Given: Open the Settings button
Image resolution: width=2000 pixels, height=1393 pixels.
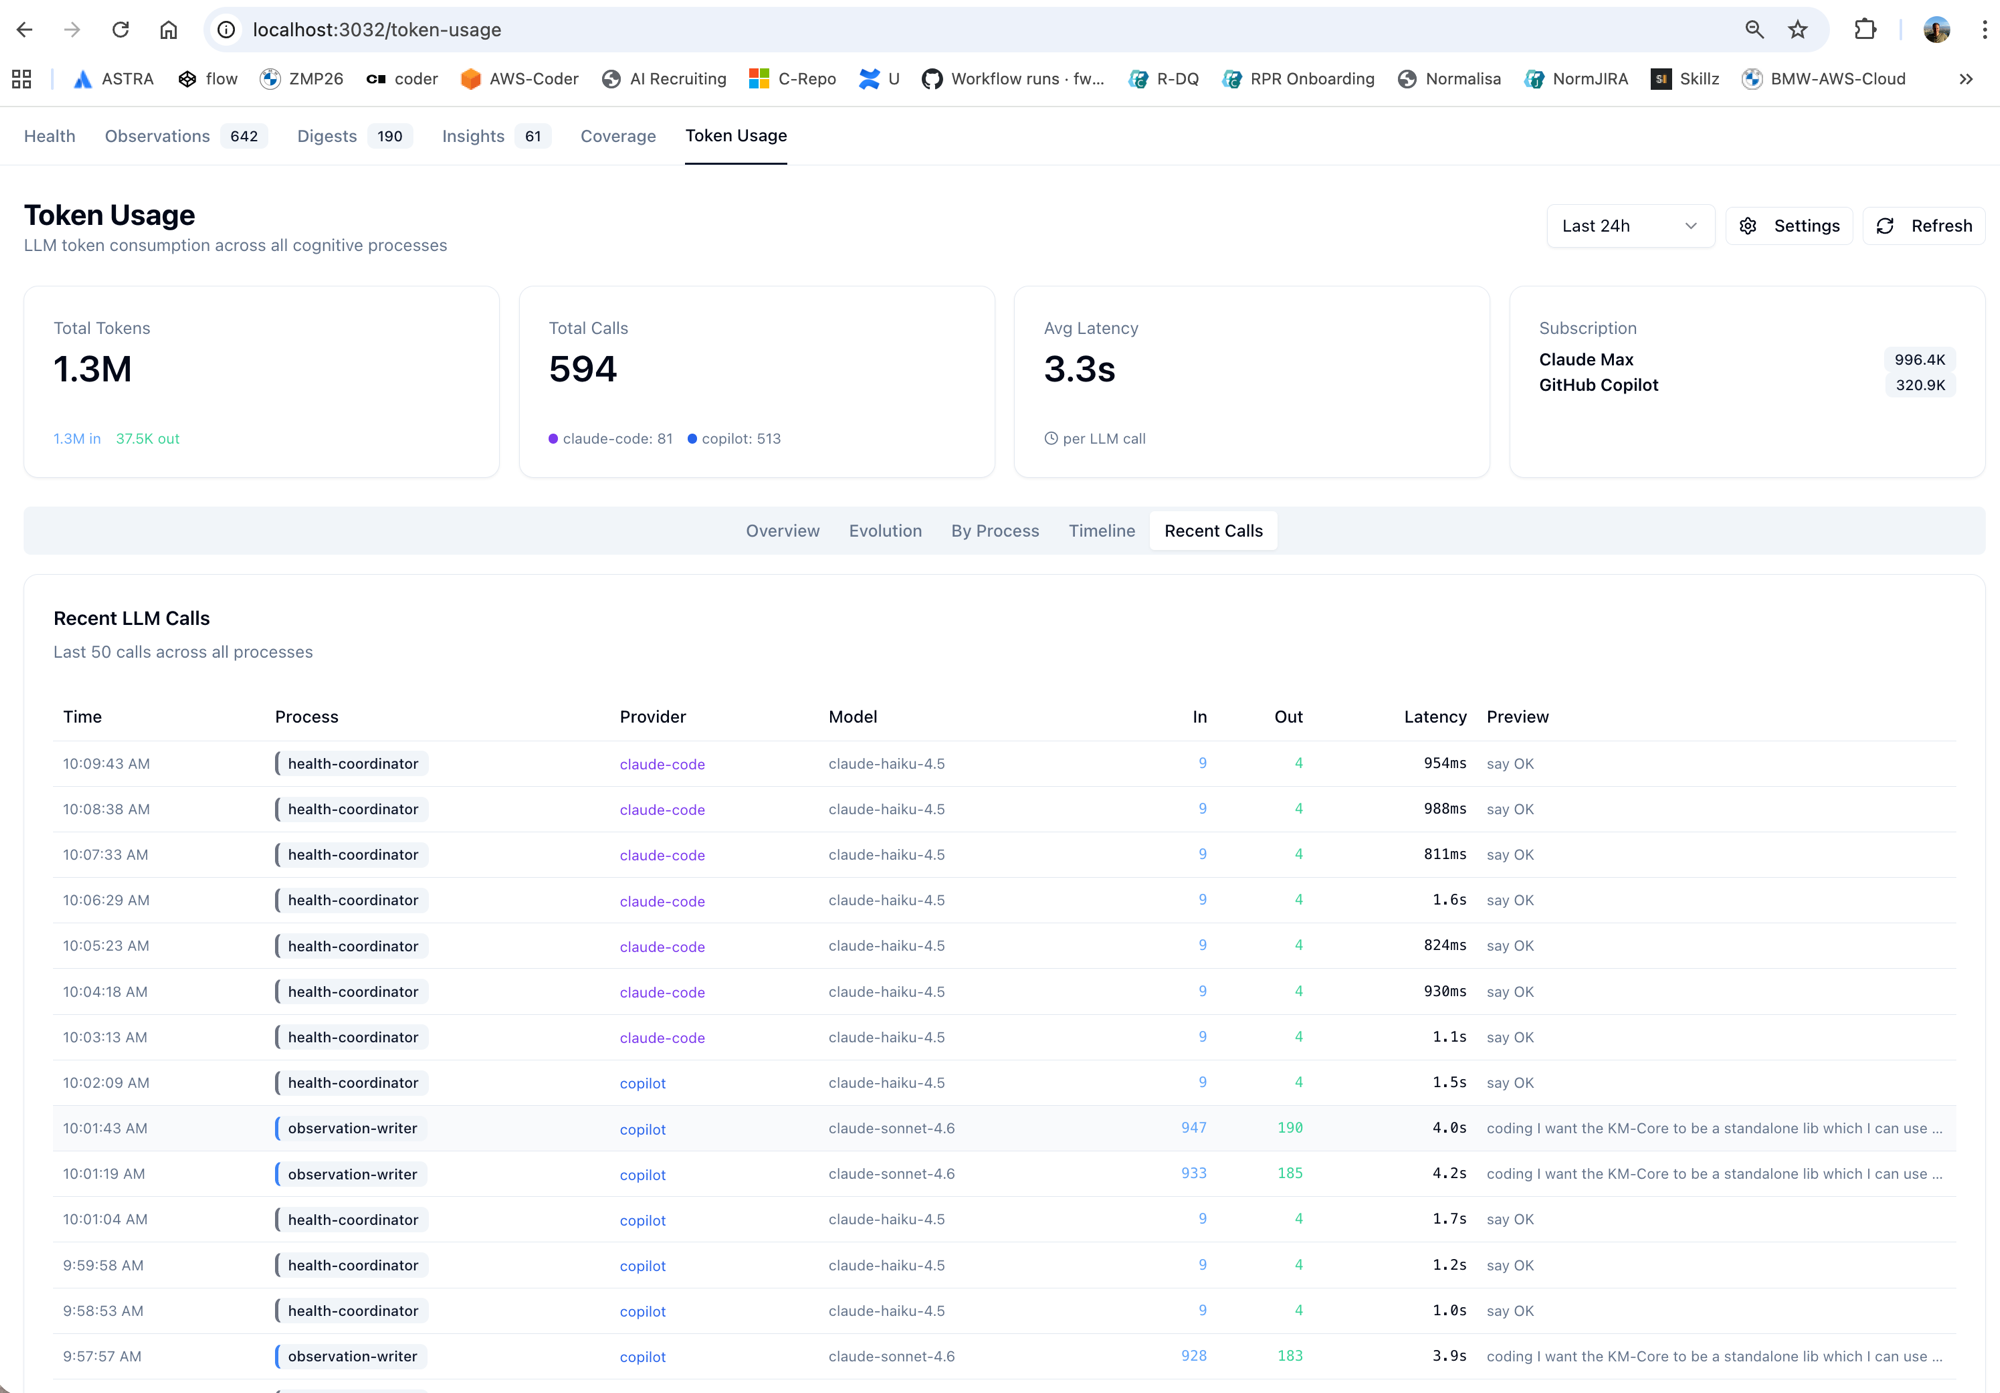Looking at the screenshot, I should [1789, 226].
